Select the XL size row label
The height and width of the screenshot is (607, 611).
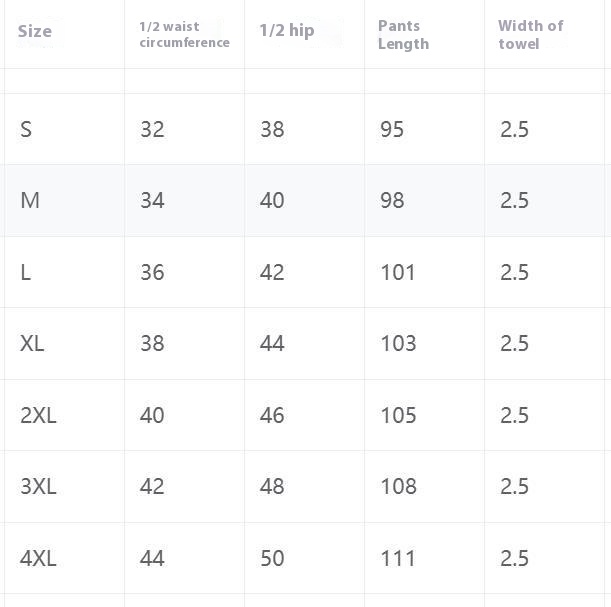tap(32, 343)
